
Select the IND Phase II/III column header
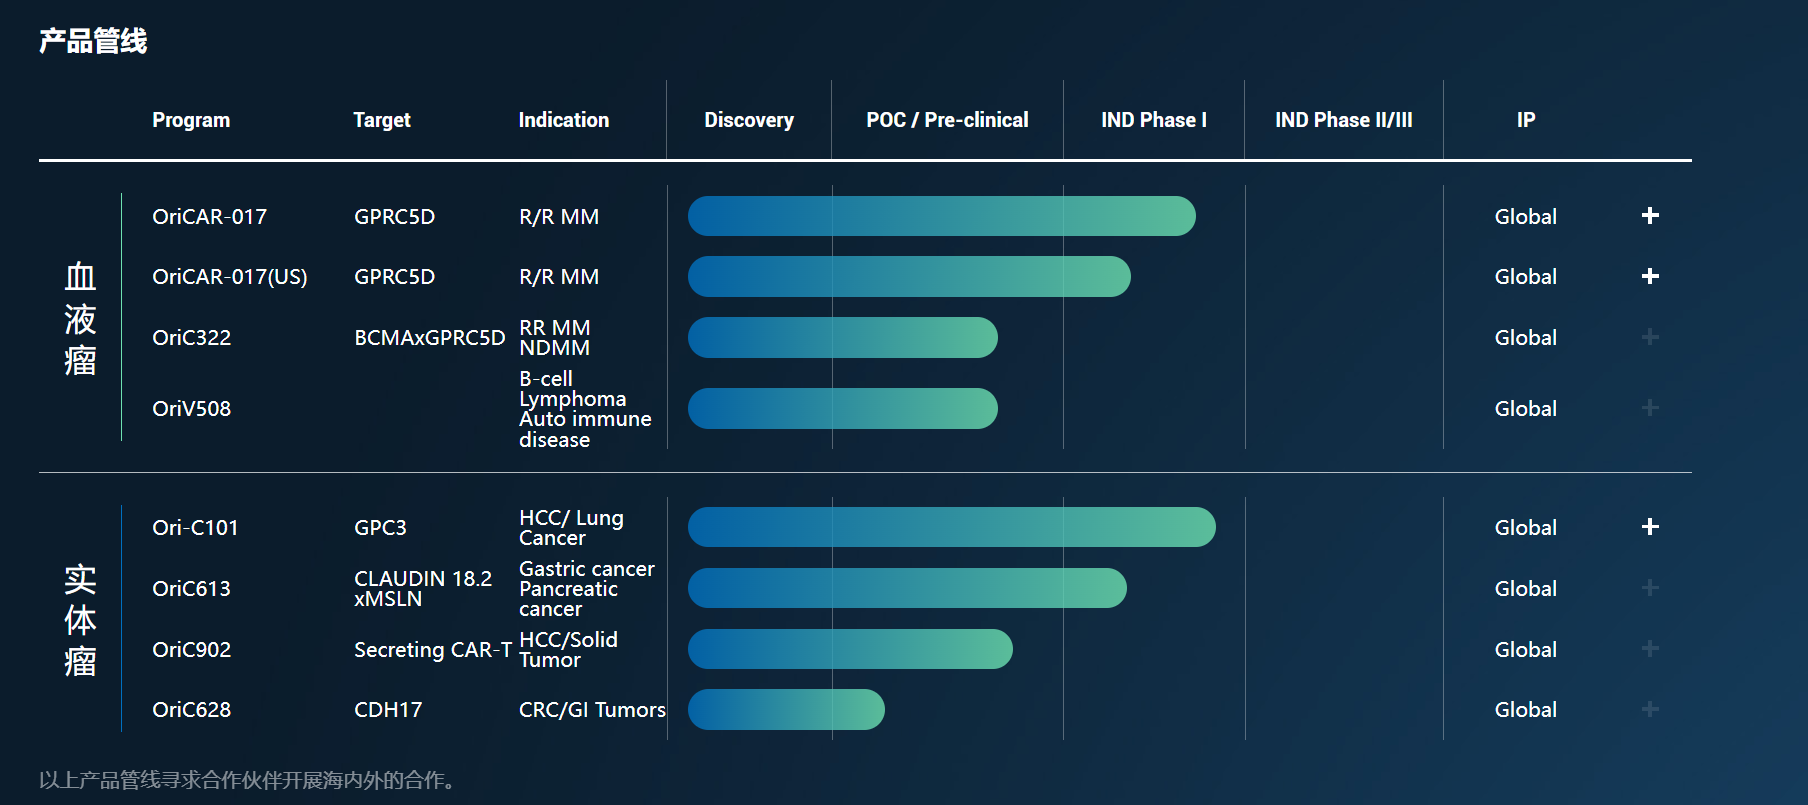click(x=1343, y=120)
